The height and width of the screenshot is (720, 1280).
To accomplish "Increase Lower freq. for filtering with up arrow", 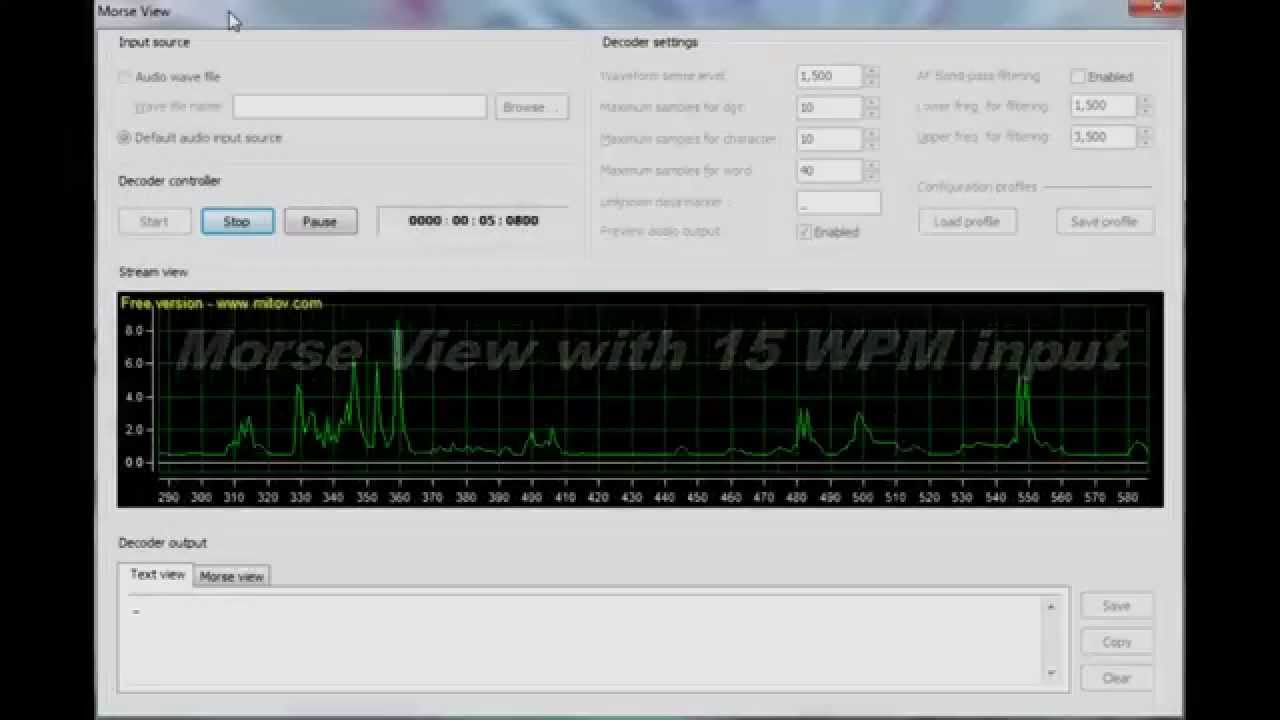I will pyautogui.click(x=1145, y=100).
